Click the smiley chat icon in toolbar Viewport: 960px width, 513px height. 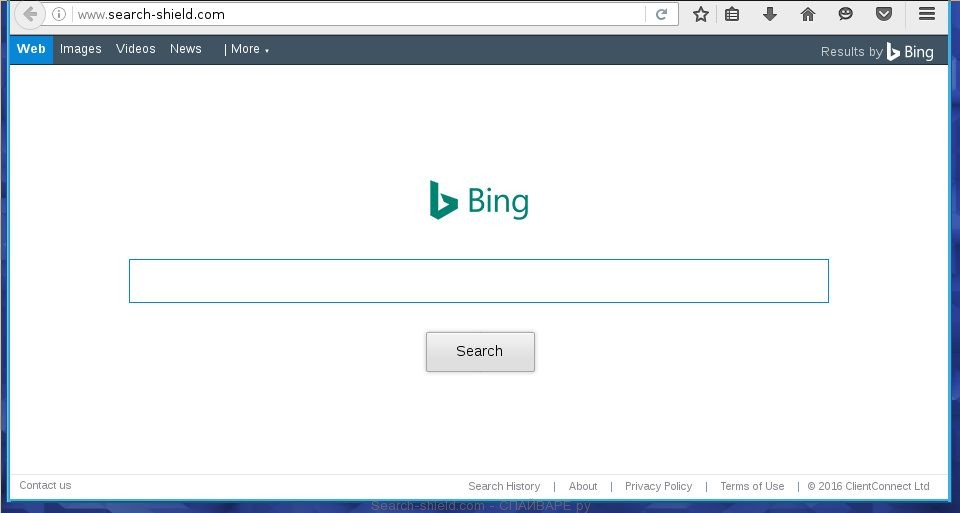(846, 14)
